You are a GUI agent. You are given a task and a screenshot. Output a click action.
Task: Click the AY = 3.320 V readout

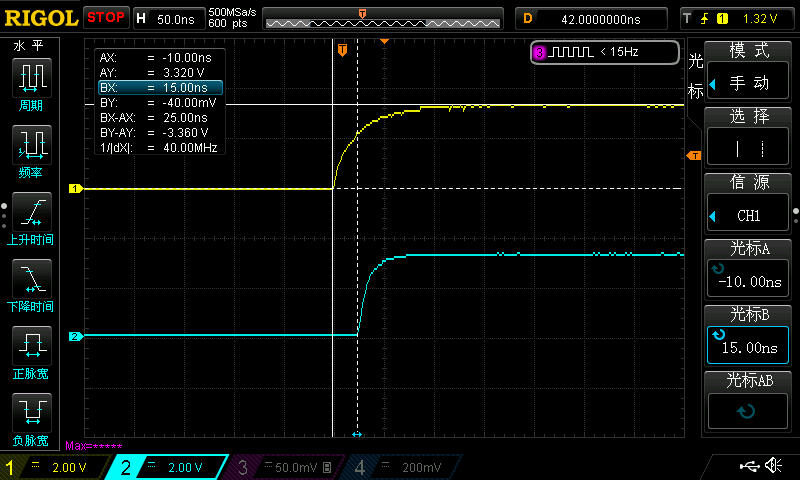coord(152,72)
